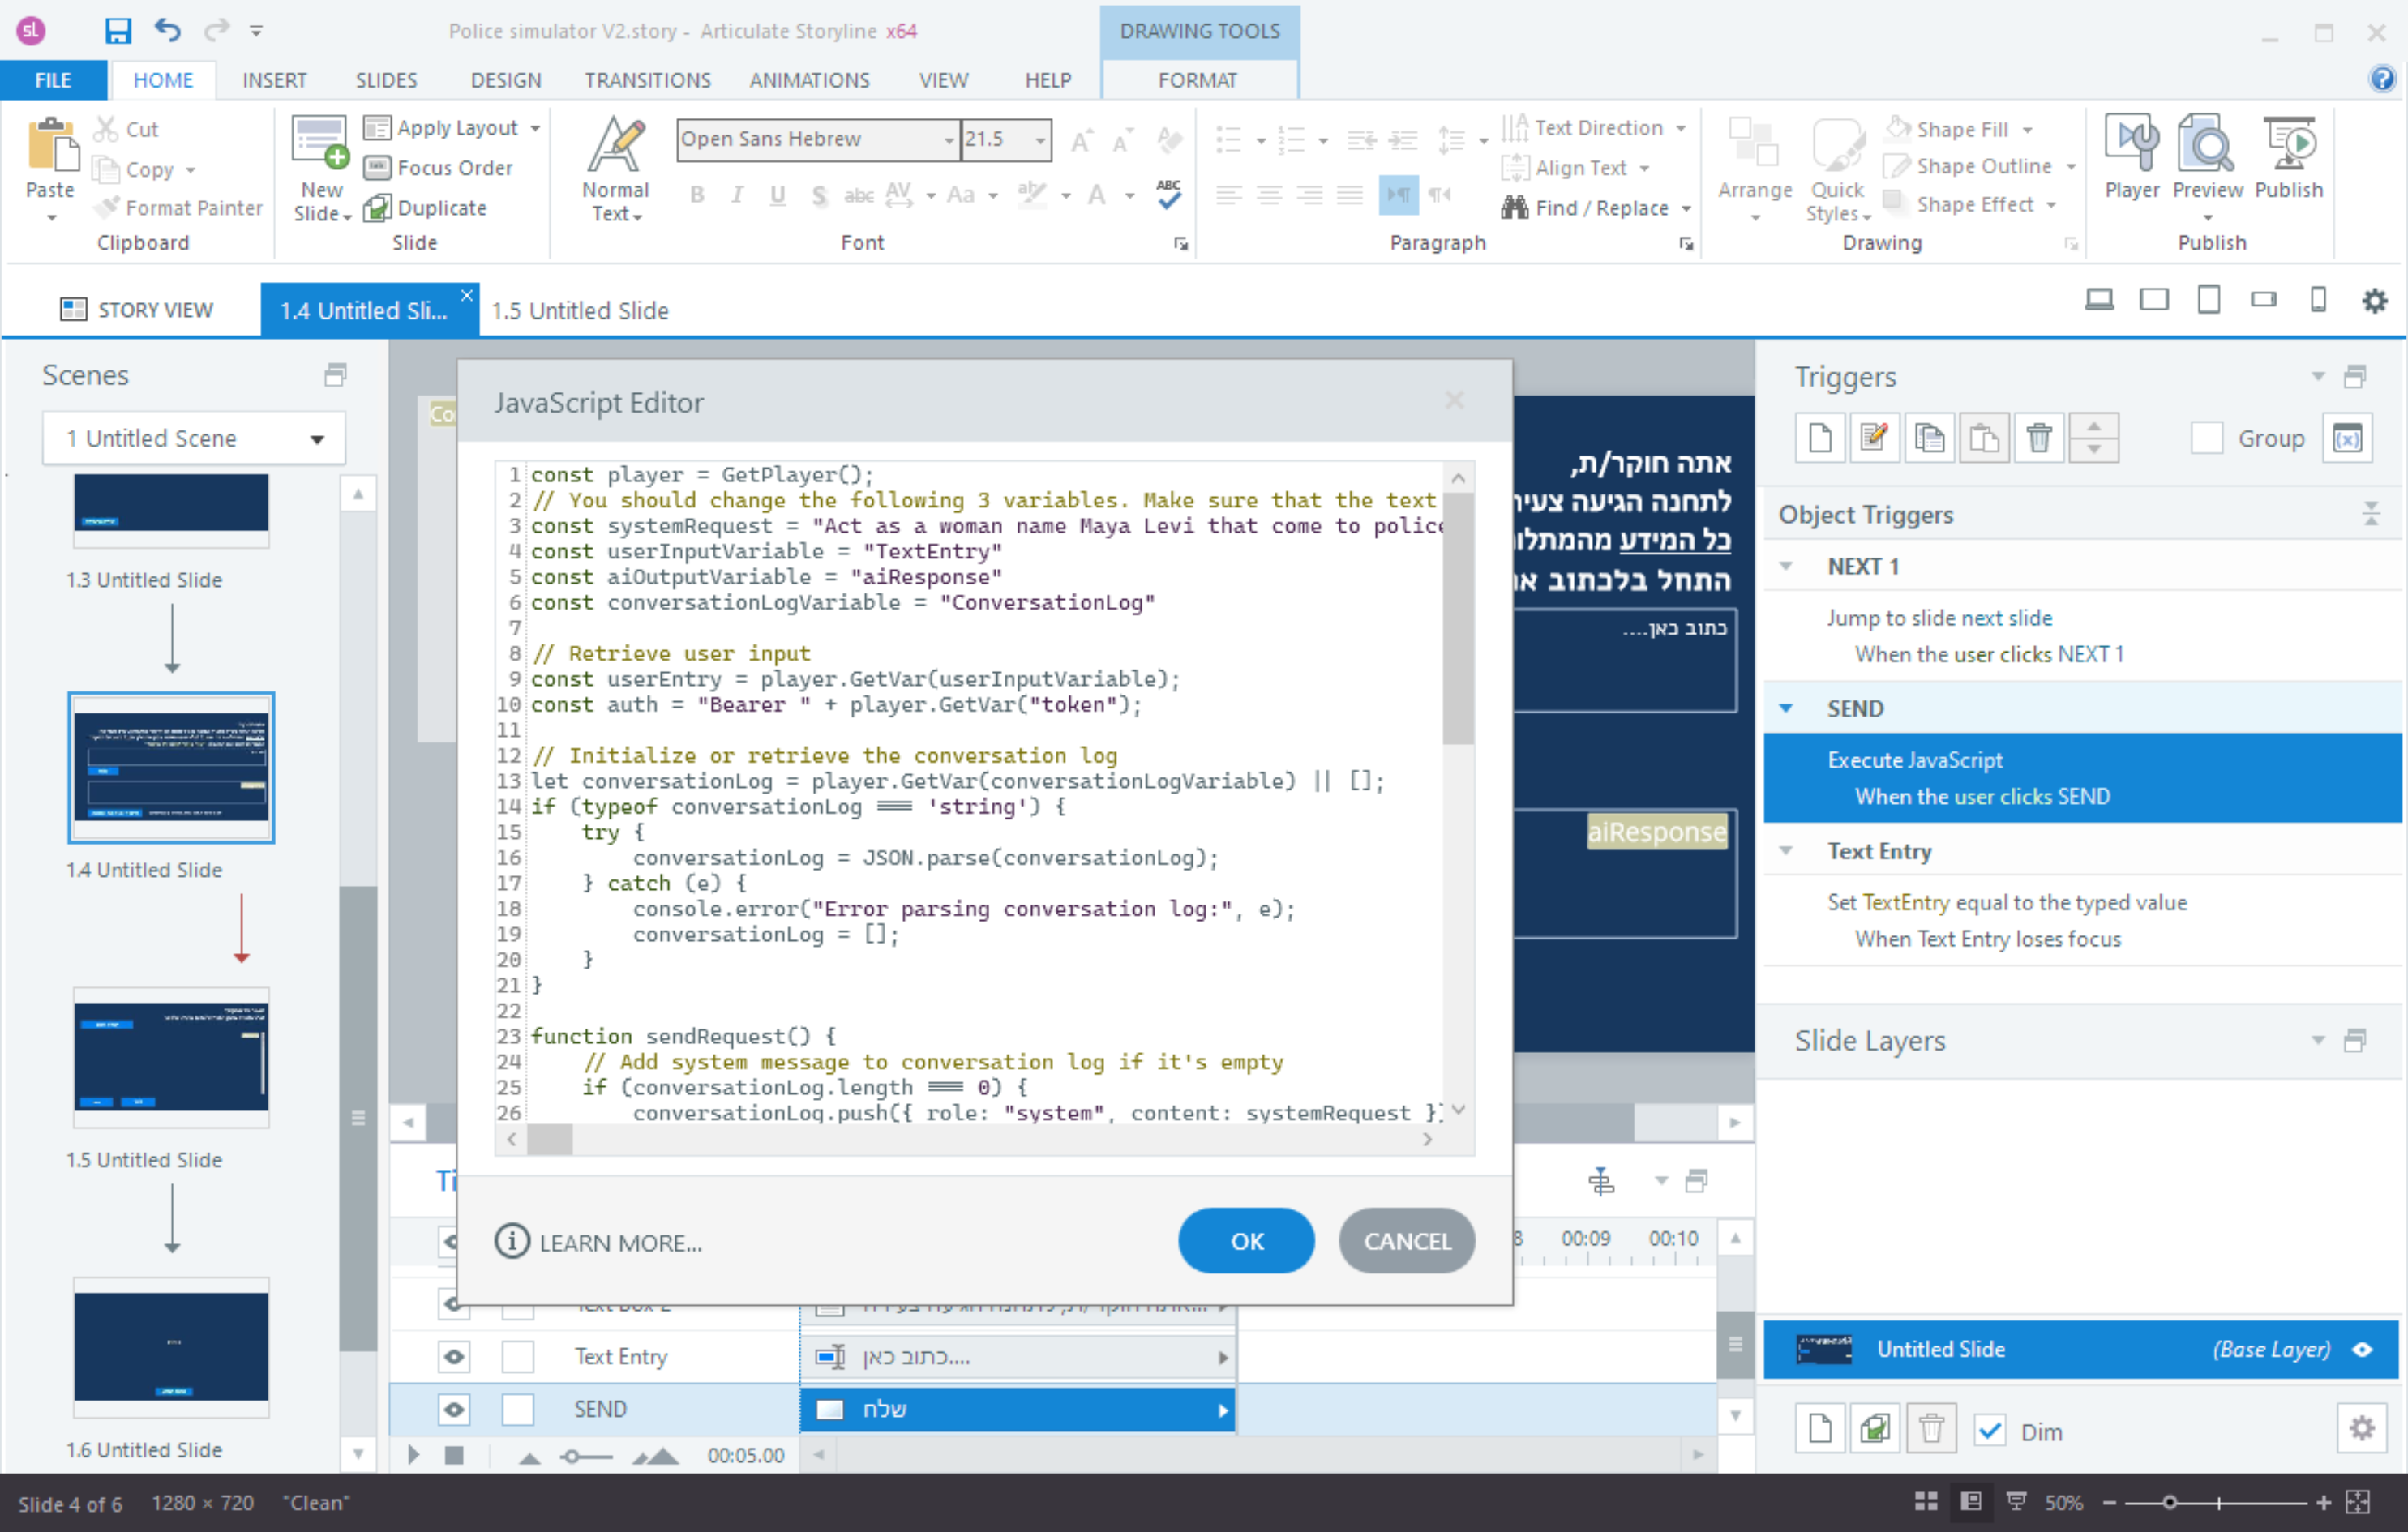Undo the last action
Image resolution: width=2408 pixels, height=1532 pixels.
click(x=167, y=30)
